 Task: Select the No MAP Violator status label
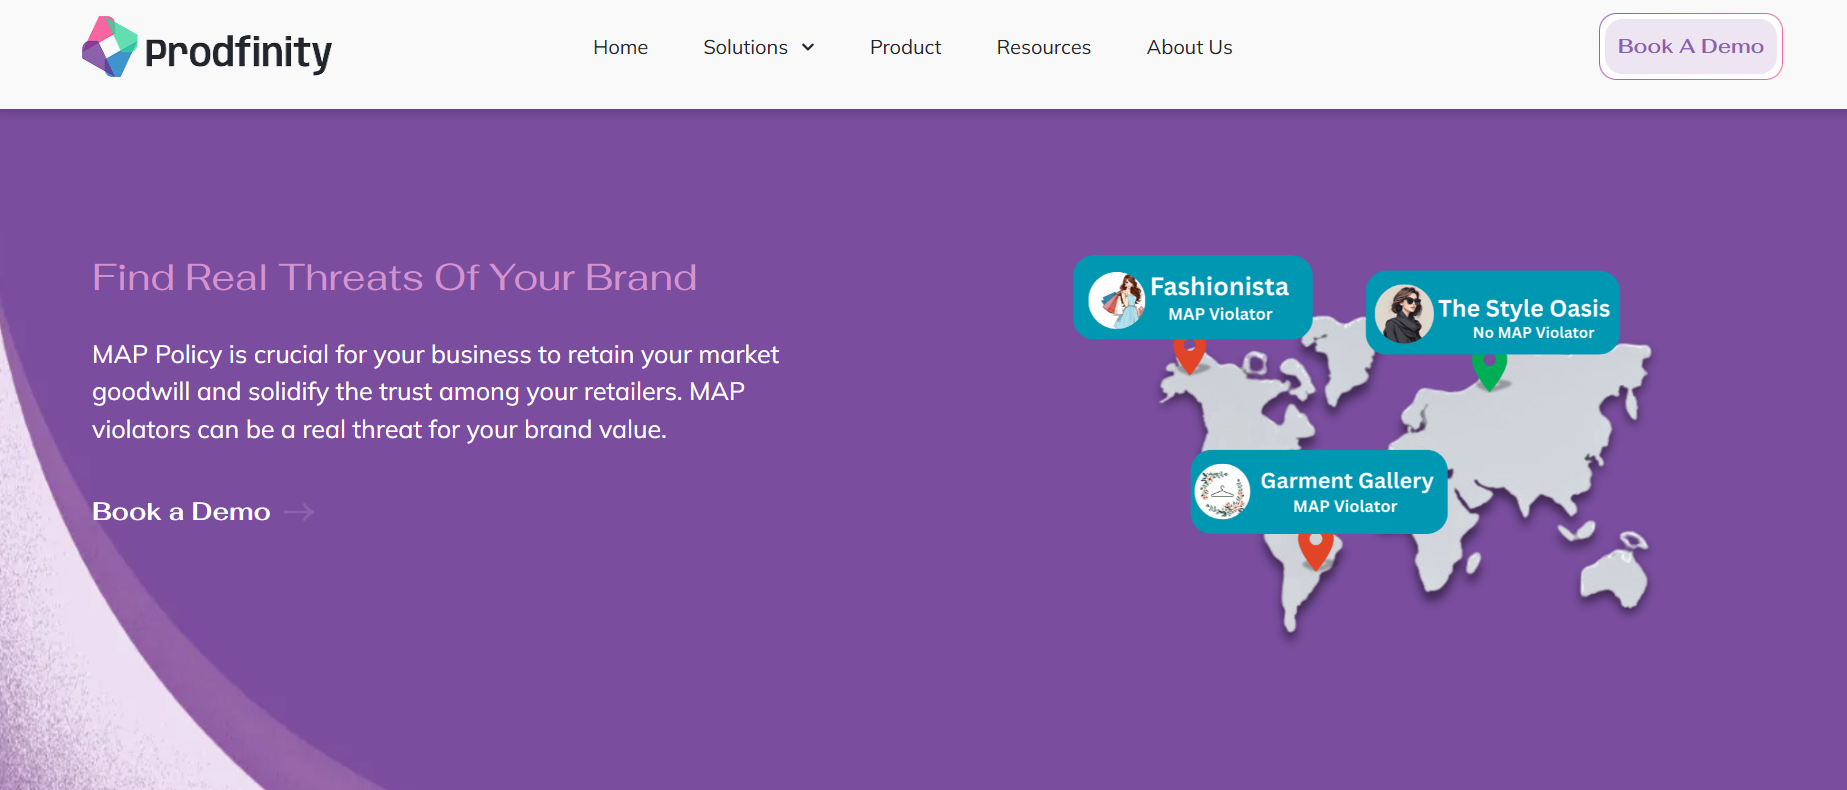(1533, 333)
